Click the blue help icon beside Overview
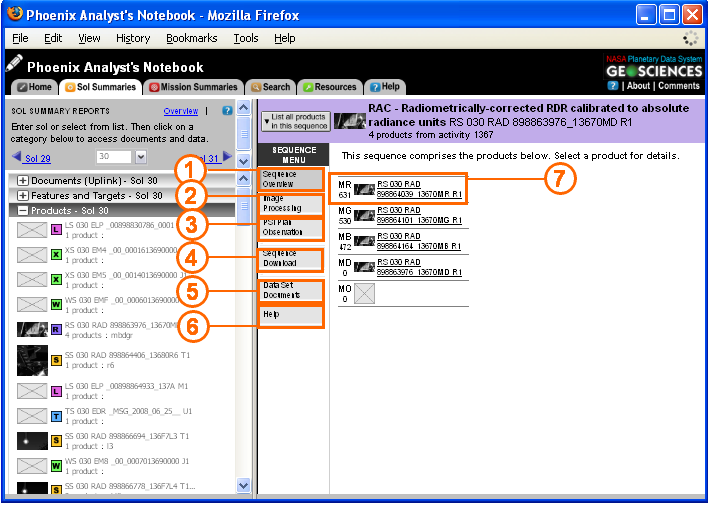This screenshot has width=708, height=505. tap(227, 111)
